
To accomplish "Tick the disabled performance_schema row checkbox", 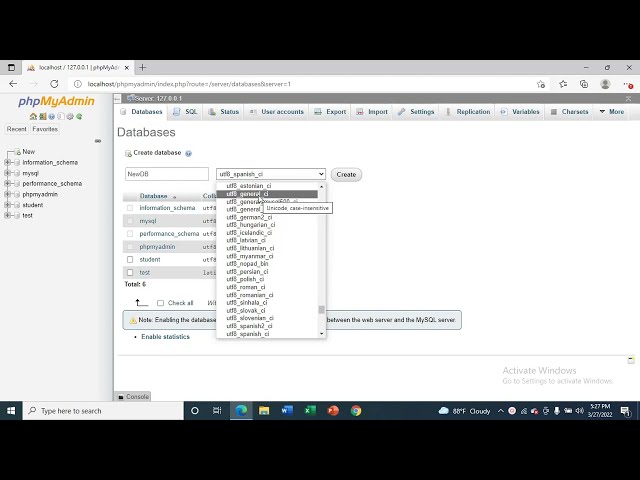I will (130, 234).
